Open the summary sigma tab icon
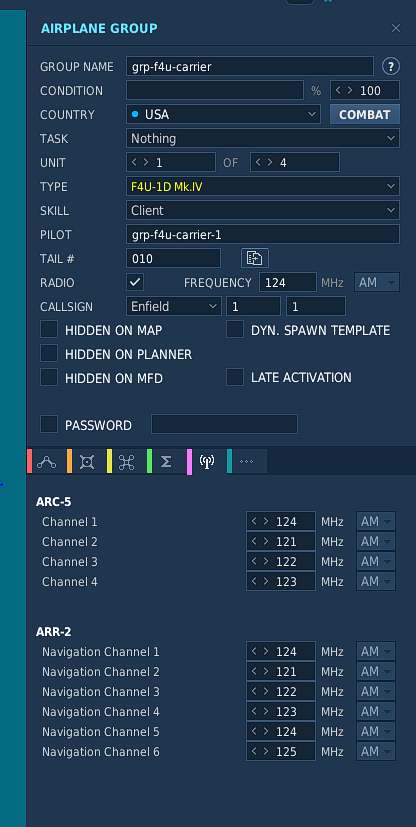This screenshot has width=416, height=827. [166, 462]
